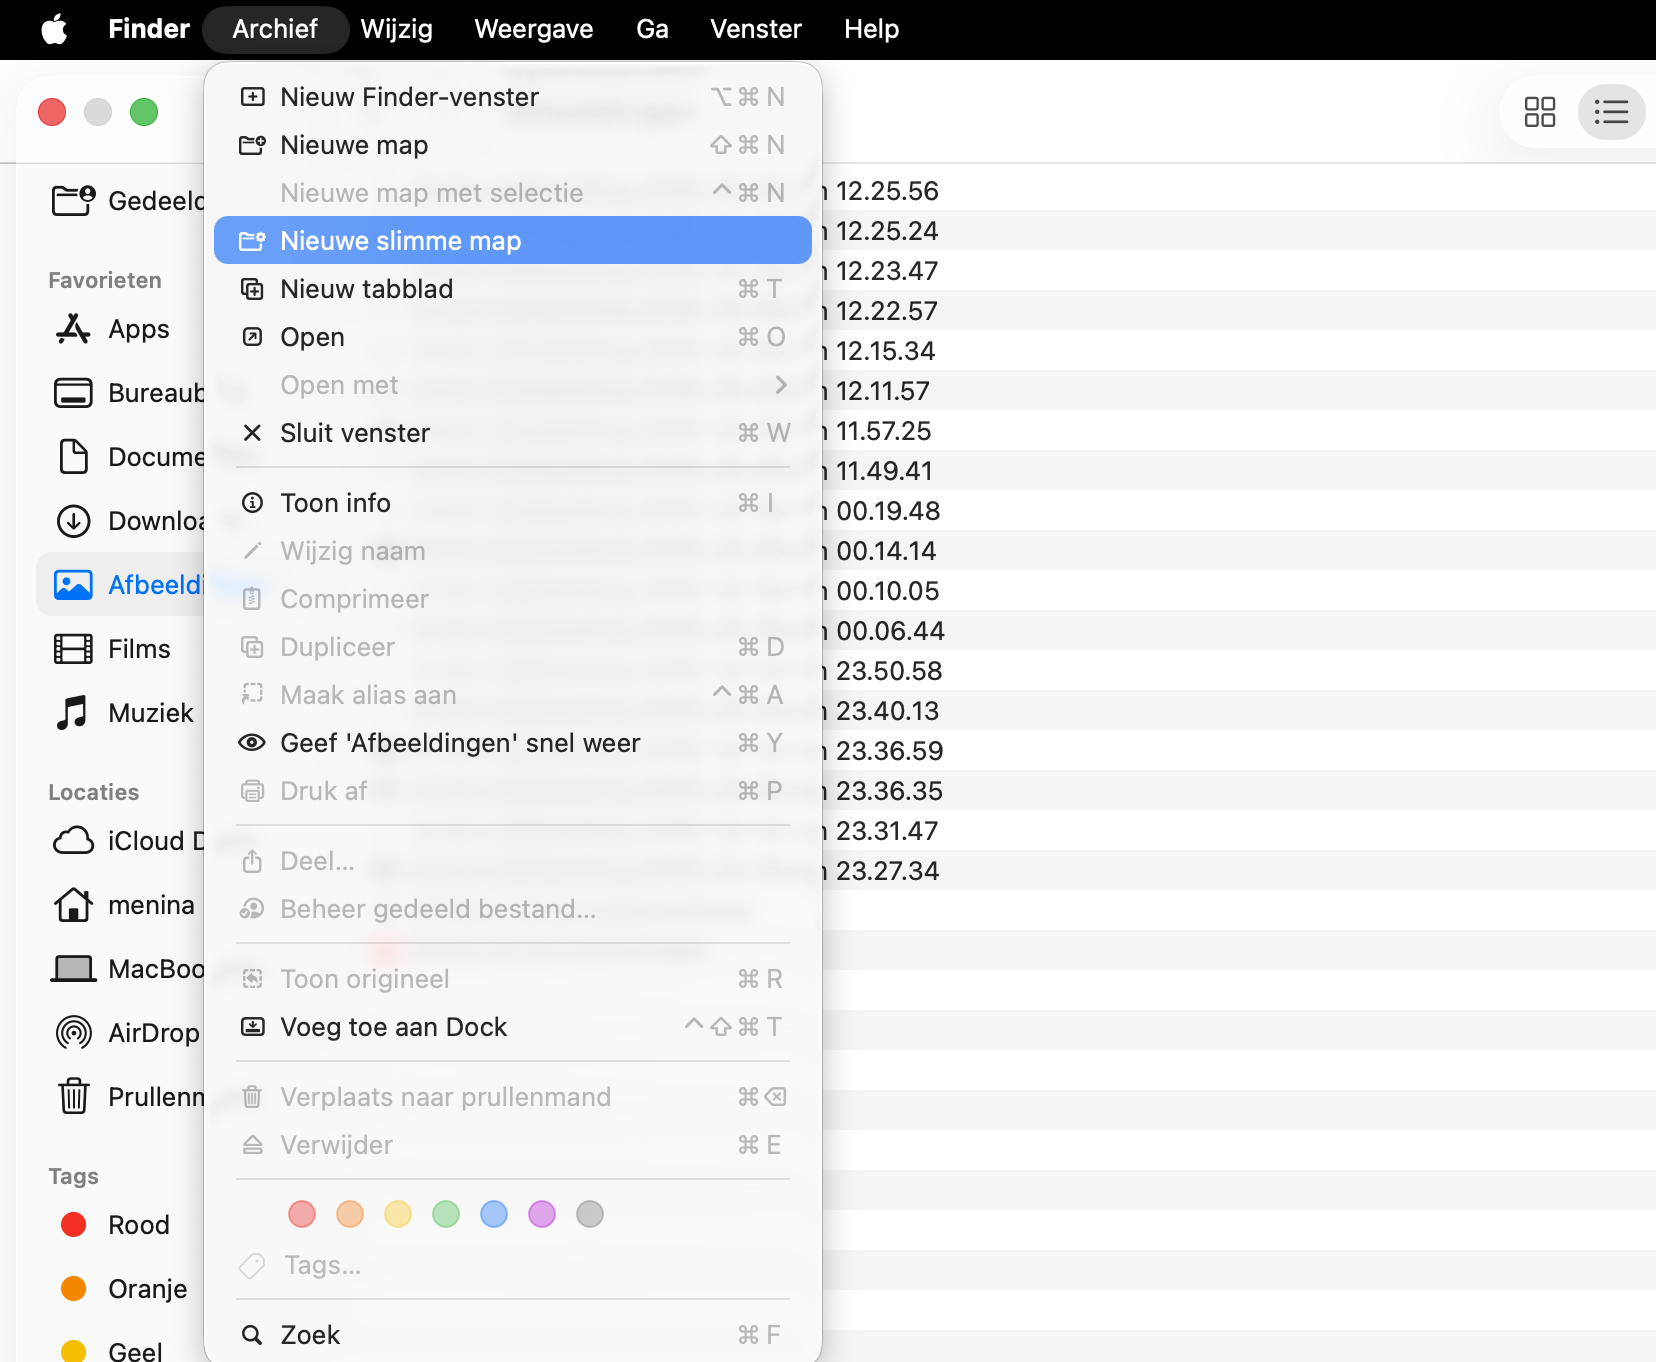
Task: Switch to icon grid view
Action: click(x=1541, y=112)
